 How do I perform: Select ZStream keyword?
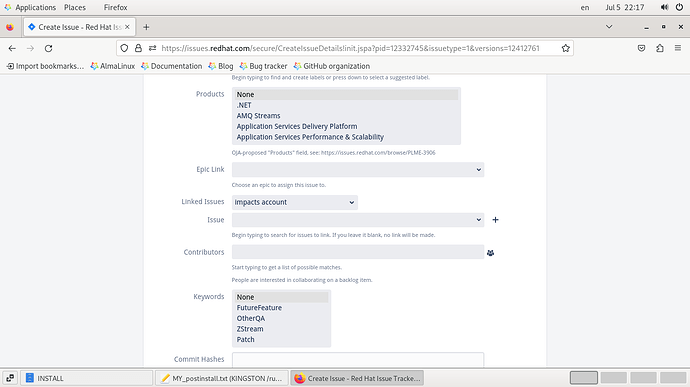pyautogui.click(x=282, y=329)
